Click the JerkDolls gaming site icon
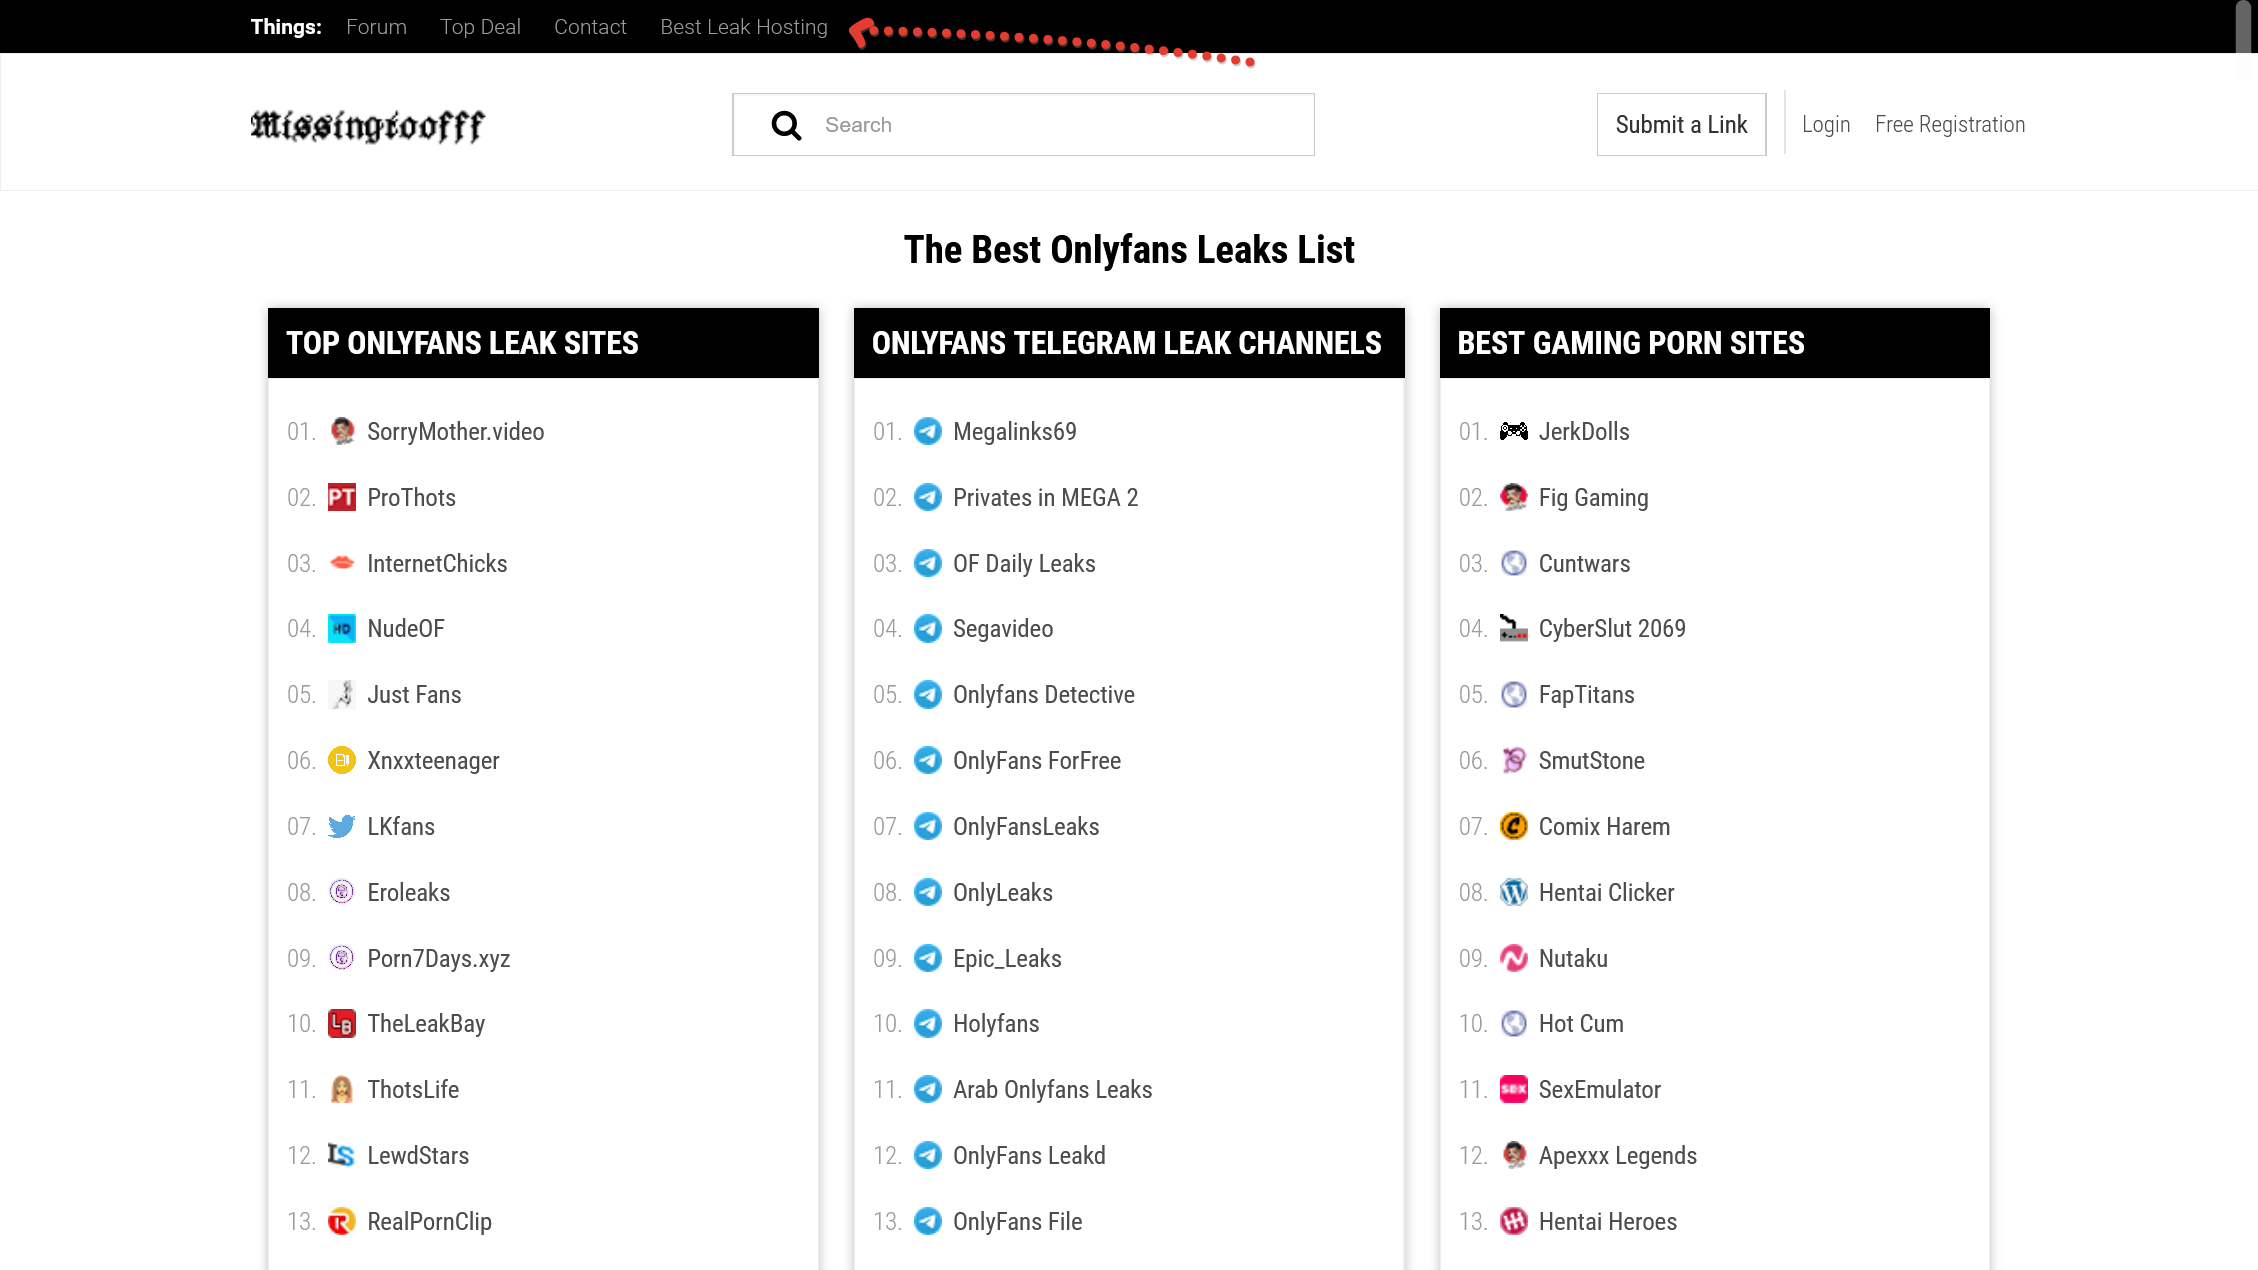This screenshot has height=1270, width=2258. click(1512, 431)
